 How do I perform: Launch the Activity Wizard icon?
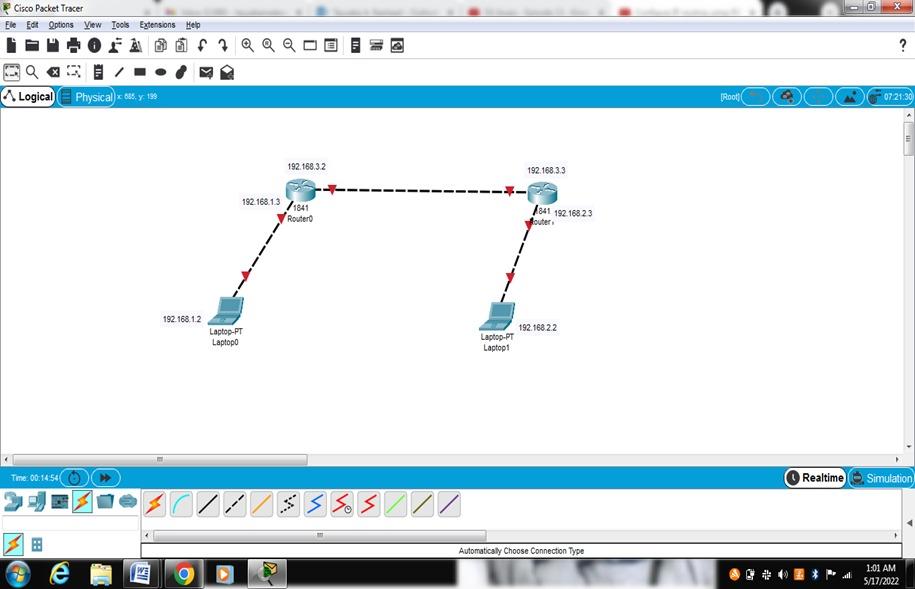[116, 46]
